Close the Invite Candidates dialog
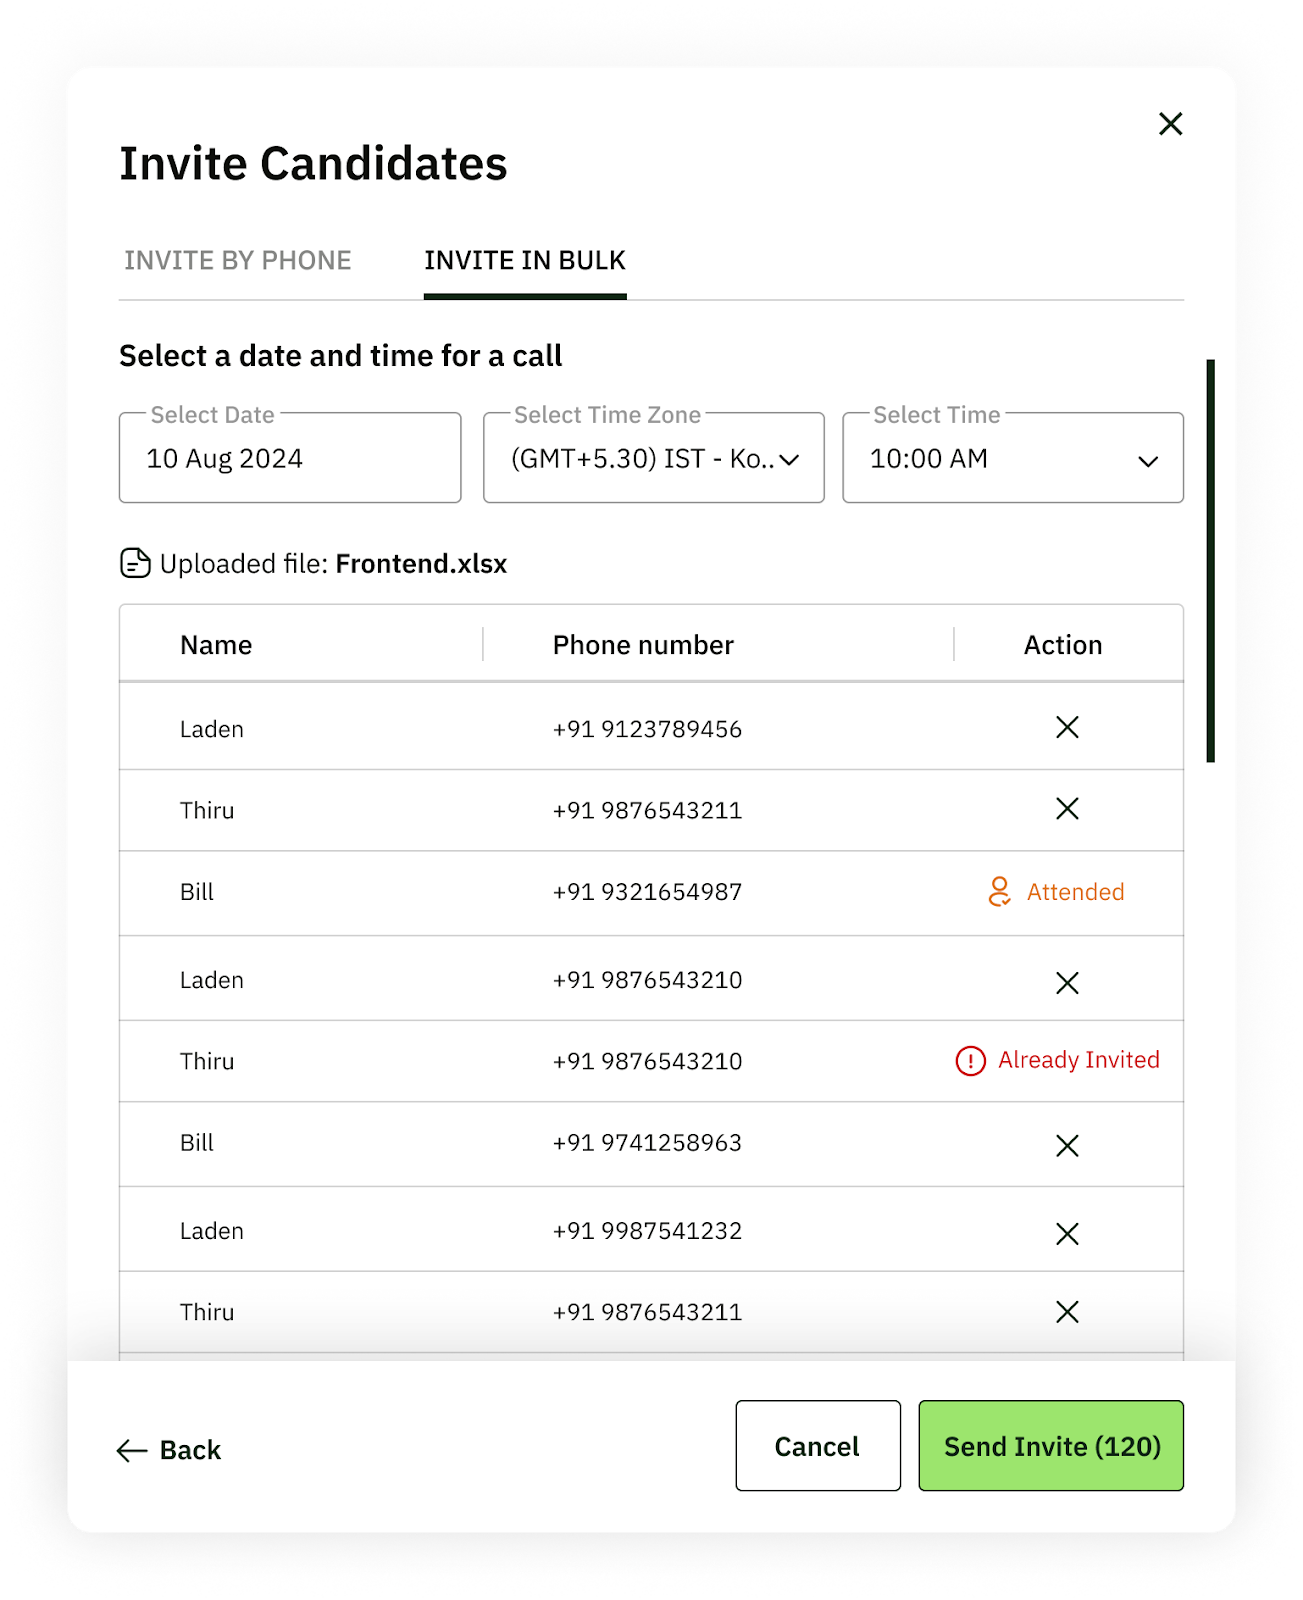 click(1170, 124)
